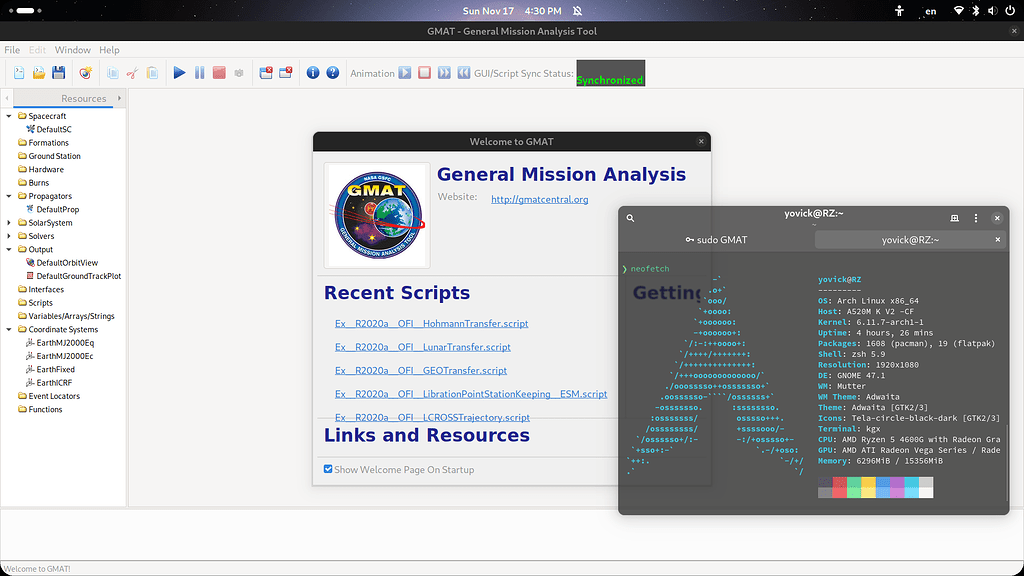
Task: Open the File menu
Action: (x=11, y=49)
